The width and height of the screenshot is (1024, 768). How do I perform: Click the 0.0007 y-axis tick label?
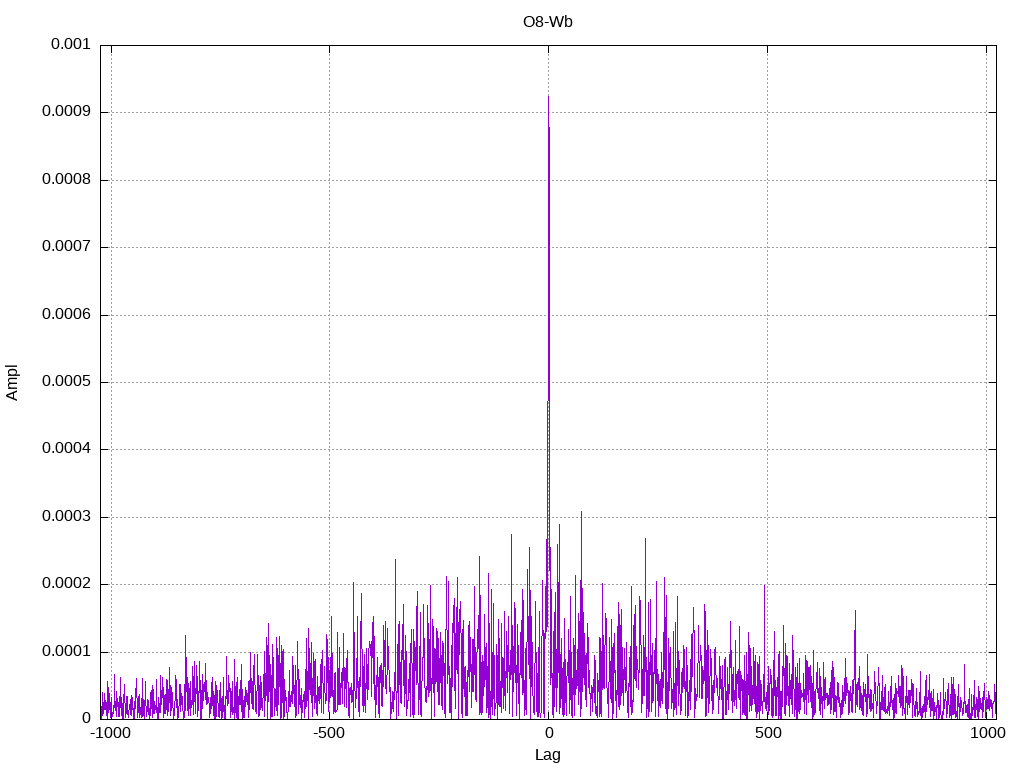(66, 247)
